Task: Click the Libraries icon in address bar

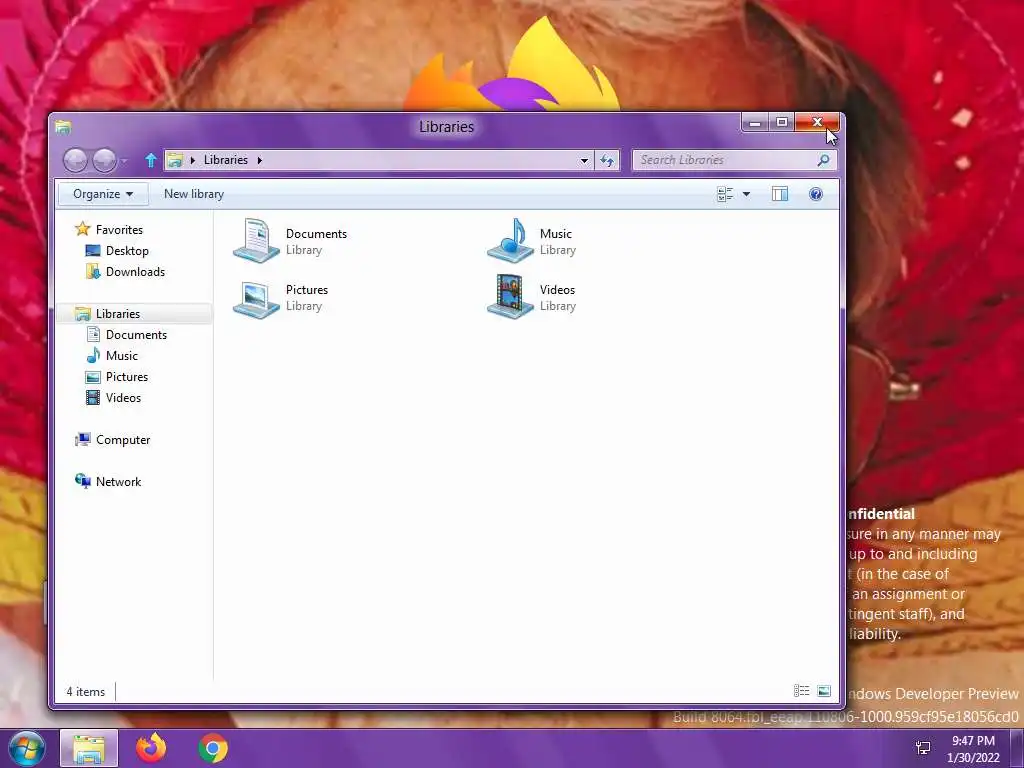Action: pos(175,160)
